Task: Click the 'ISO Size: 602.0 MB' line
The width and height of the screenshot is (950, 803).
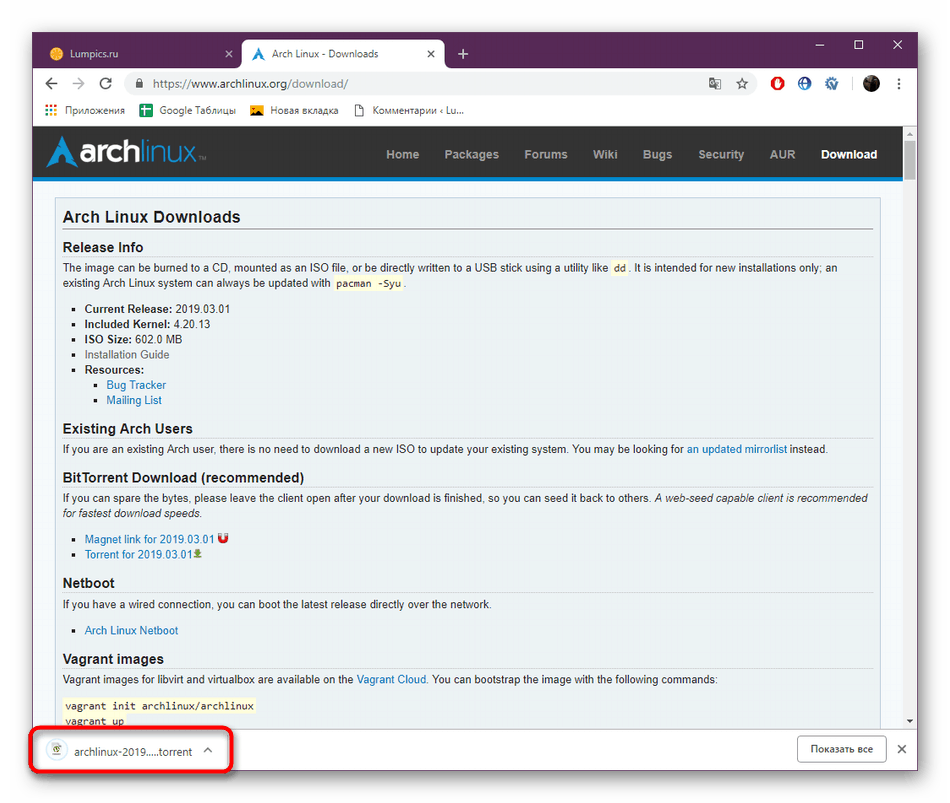Action: tap(133, 339)
